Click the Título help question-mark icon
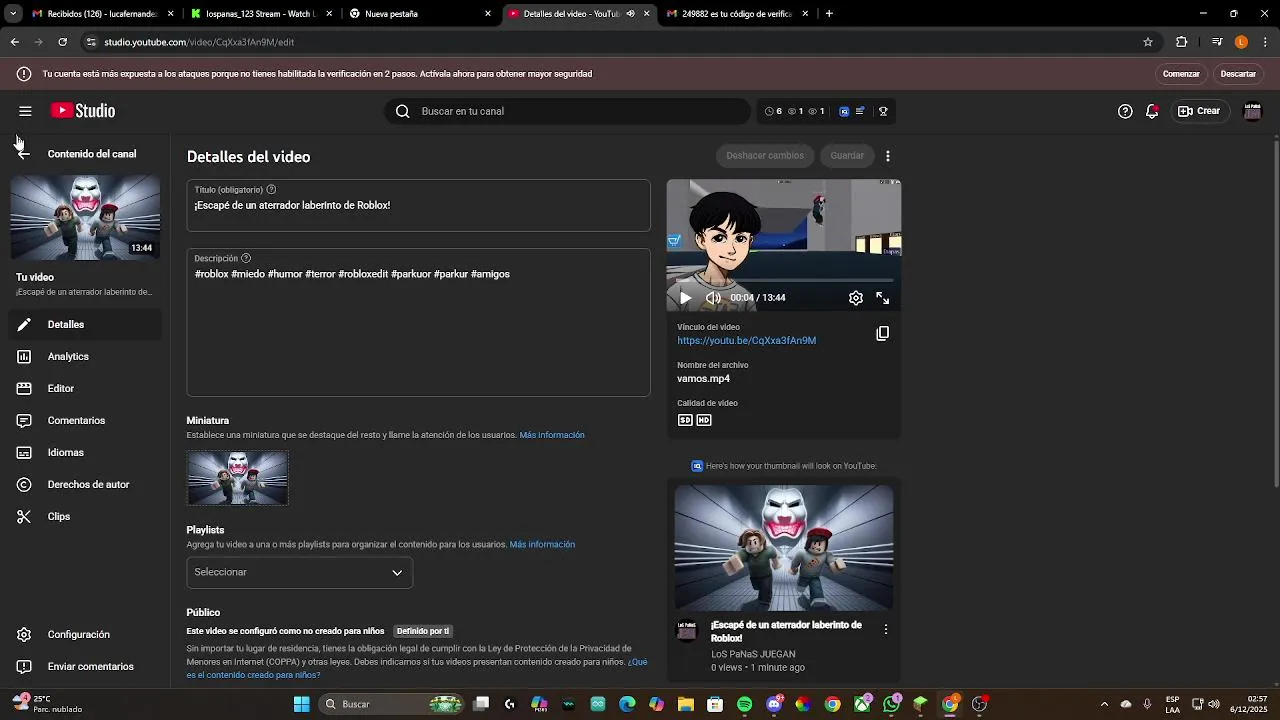Viewport: 1280px width, 720px height. [271, 189]
